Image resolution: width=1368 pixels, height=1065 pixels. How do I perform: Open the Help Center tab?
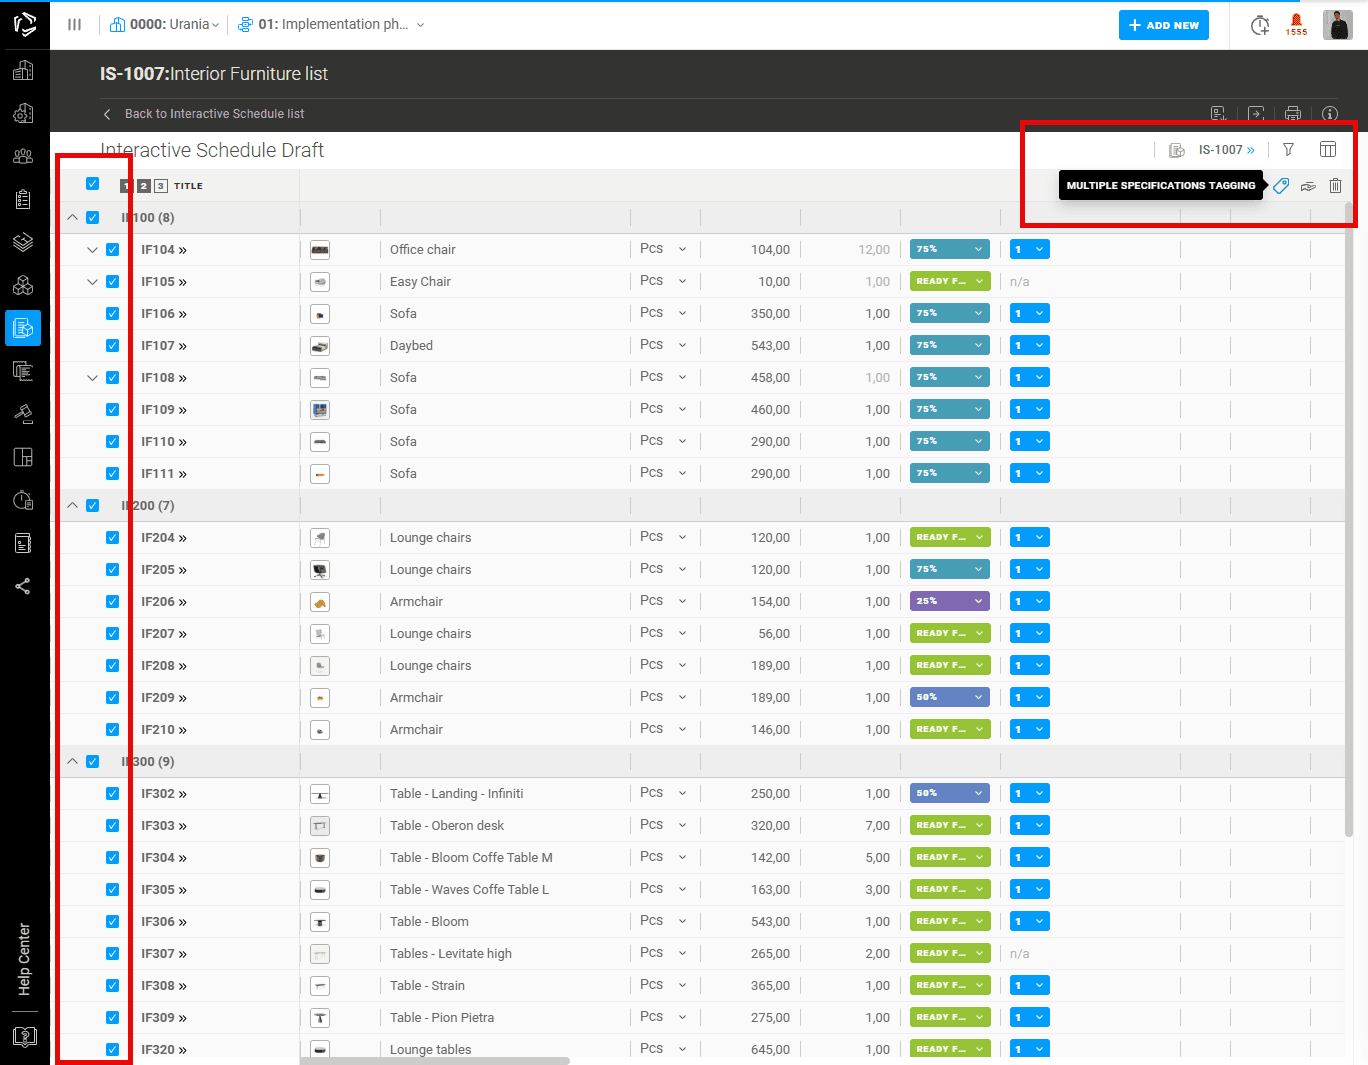(x=25, y=959)
